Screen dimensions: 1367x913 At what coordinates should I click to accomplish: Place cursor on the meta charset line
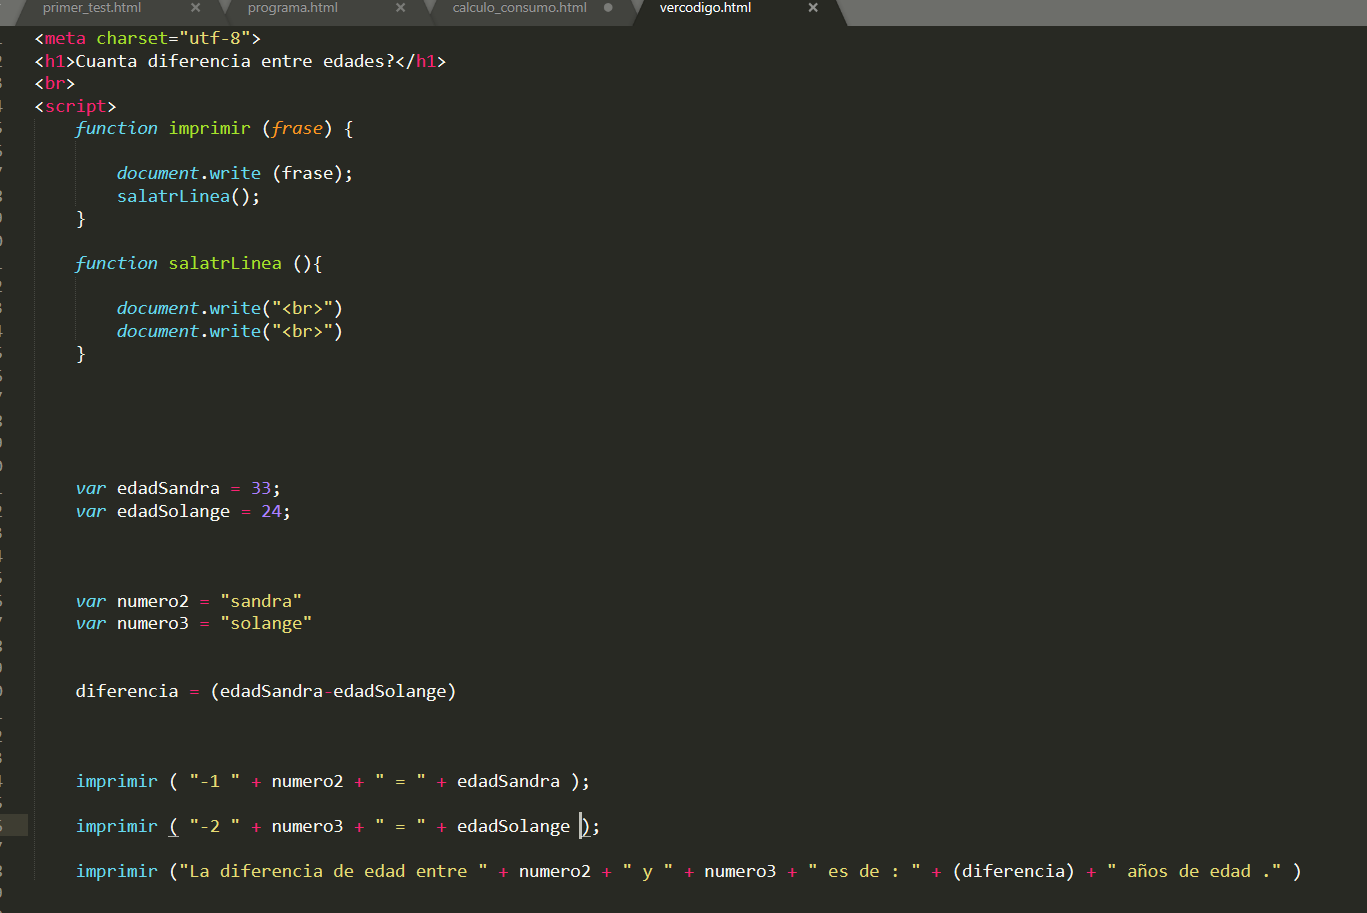[x=147, y=38]
